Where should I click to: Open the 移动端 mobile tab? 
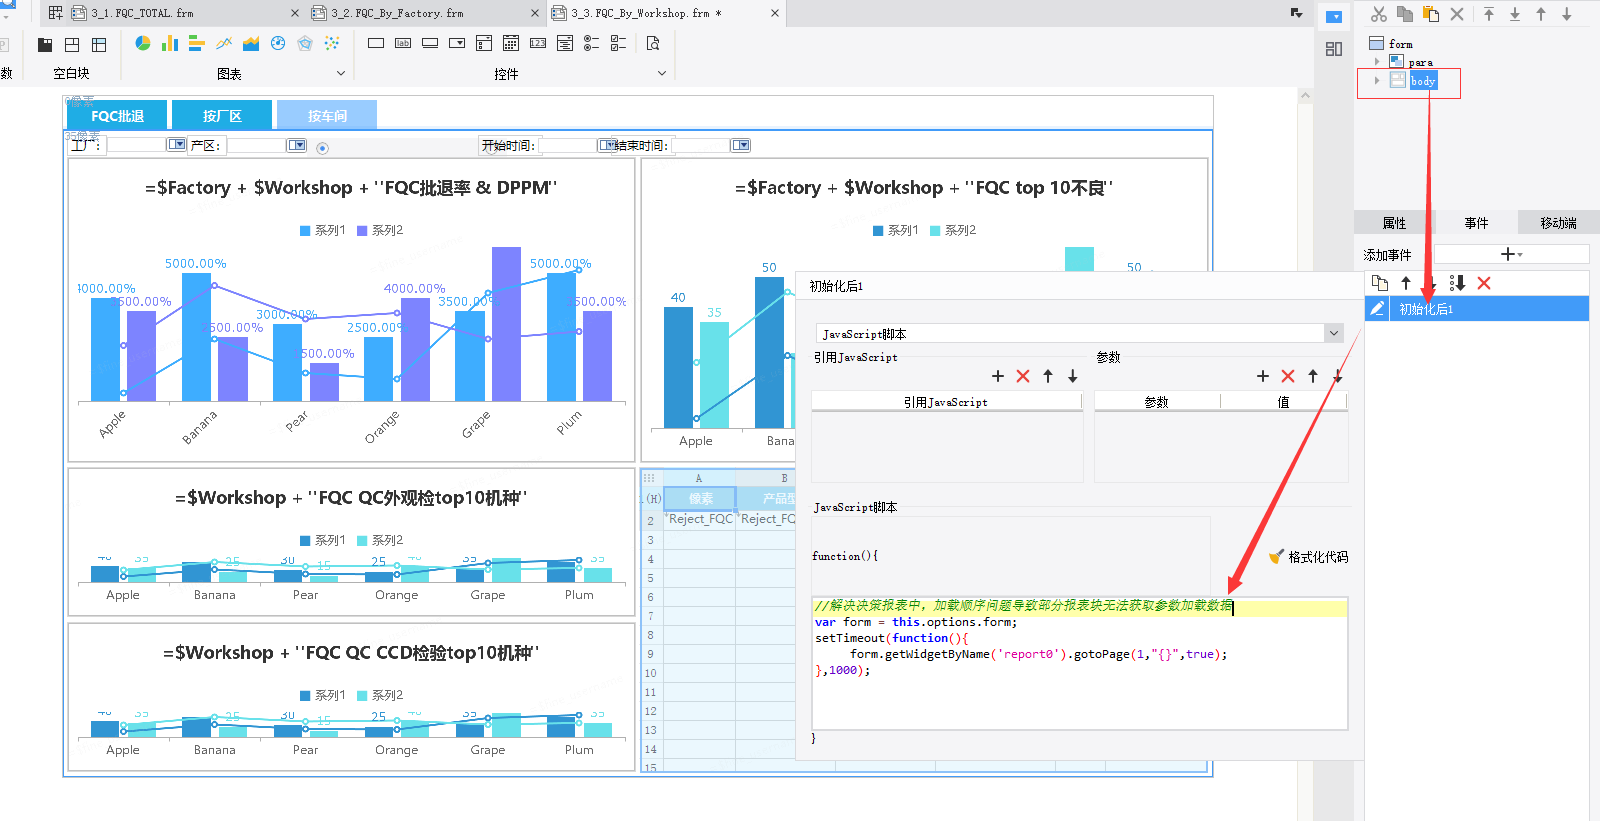1558,222
